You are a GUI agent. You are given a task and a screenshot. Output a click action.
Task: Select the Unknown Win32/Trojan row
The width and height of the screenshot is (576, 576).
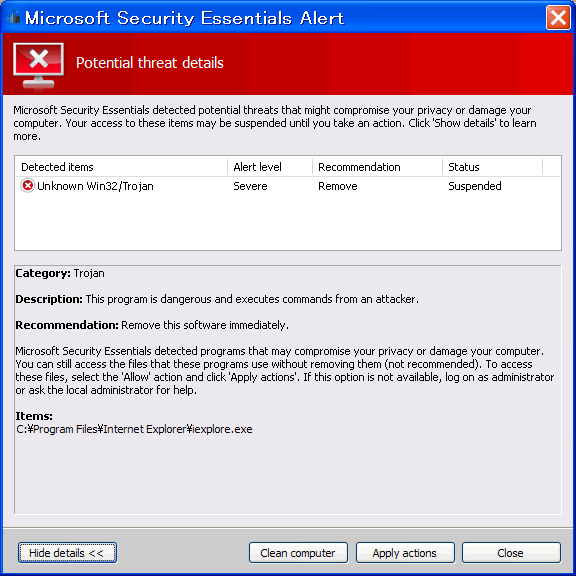coord(288,186)
